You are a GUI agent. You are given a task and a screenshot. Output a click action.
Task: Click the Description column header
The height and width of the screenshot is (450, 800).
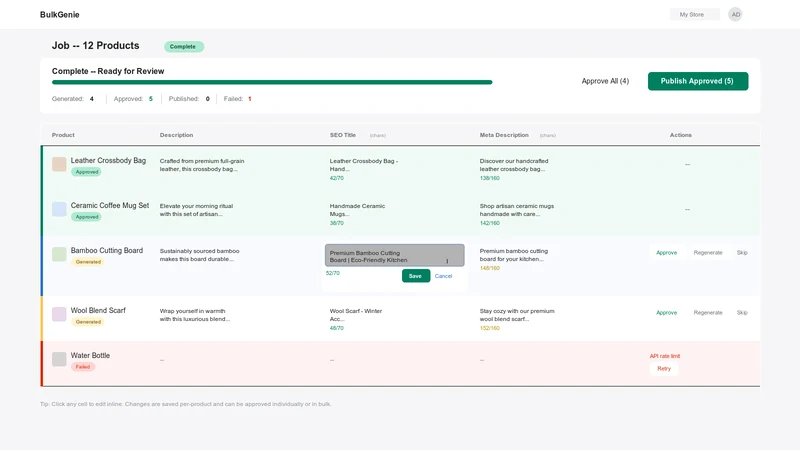coord(177,135)
